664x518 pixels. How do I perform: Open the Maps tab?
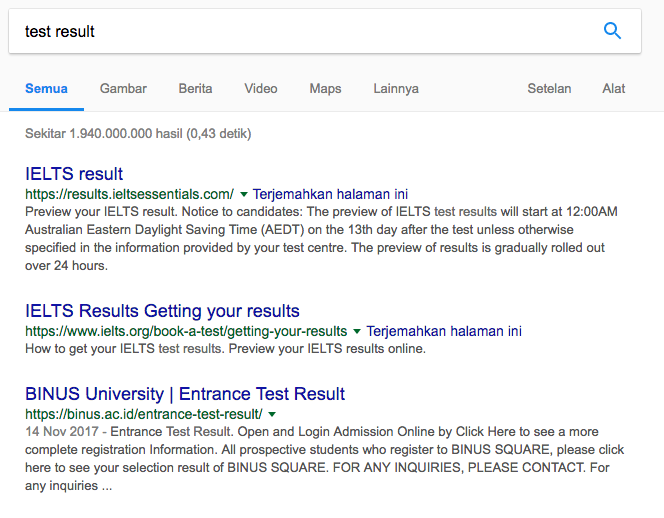[325, 89]
